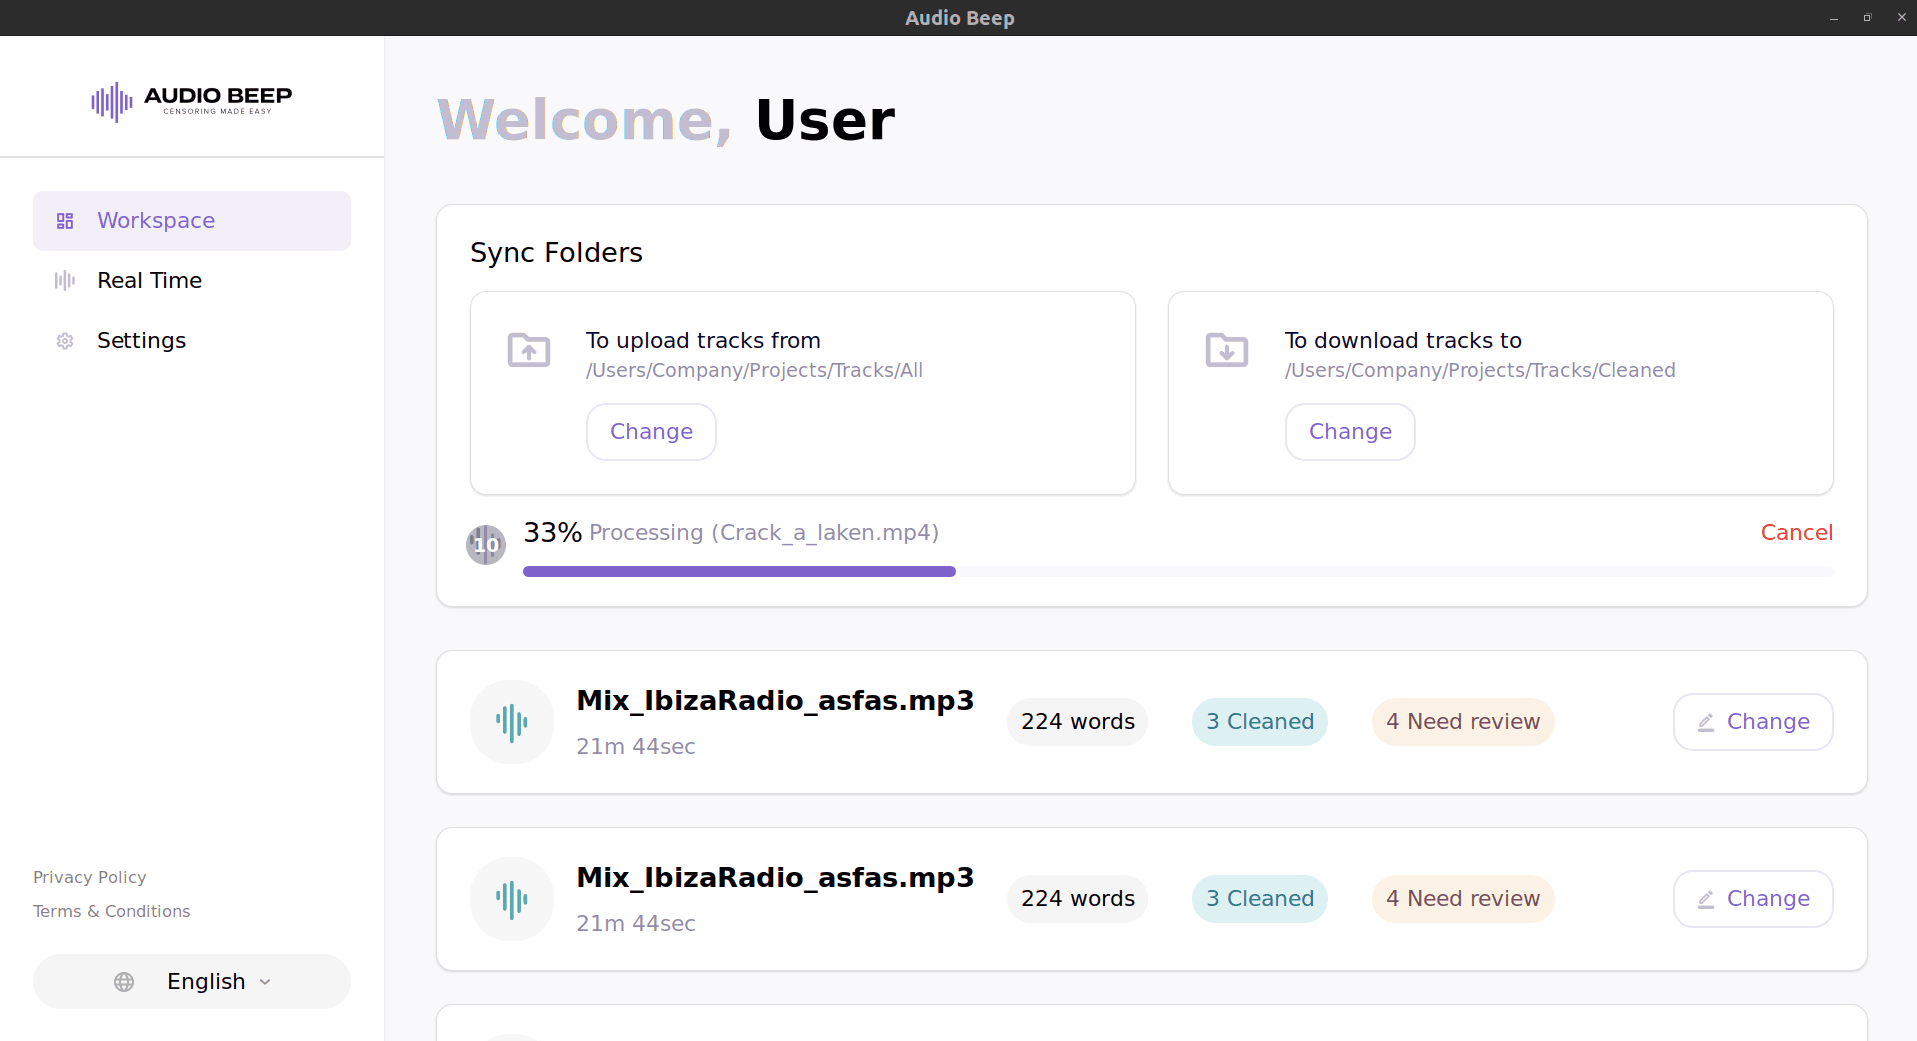The image size is (1917, 1041).
Task: Click the second track's 224 words badge
Action: point(1078,899)
